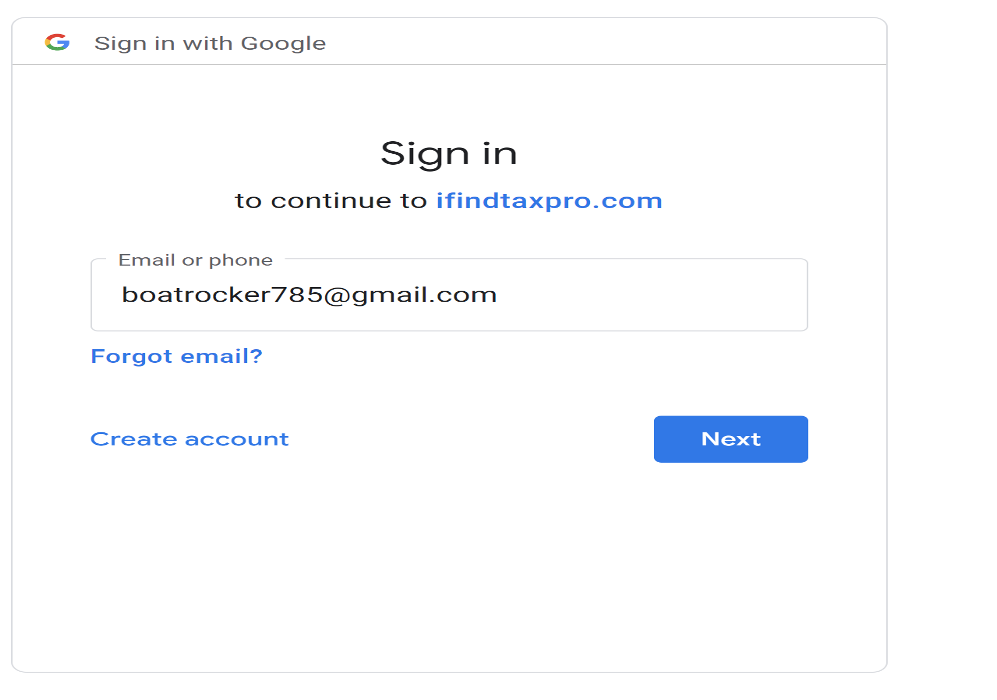Open the ifindtaxpro.com link
997x700 pixels.
(x=549, y=200)
